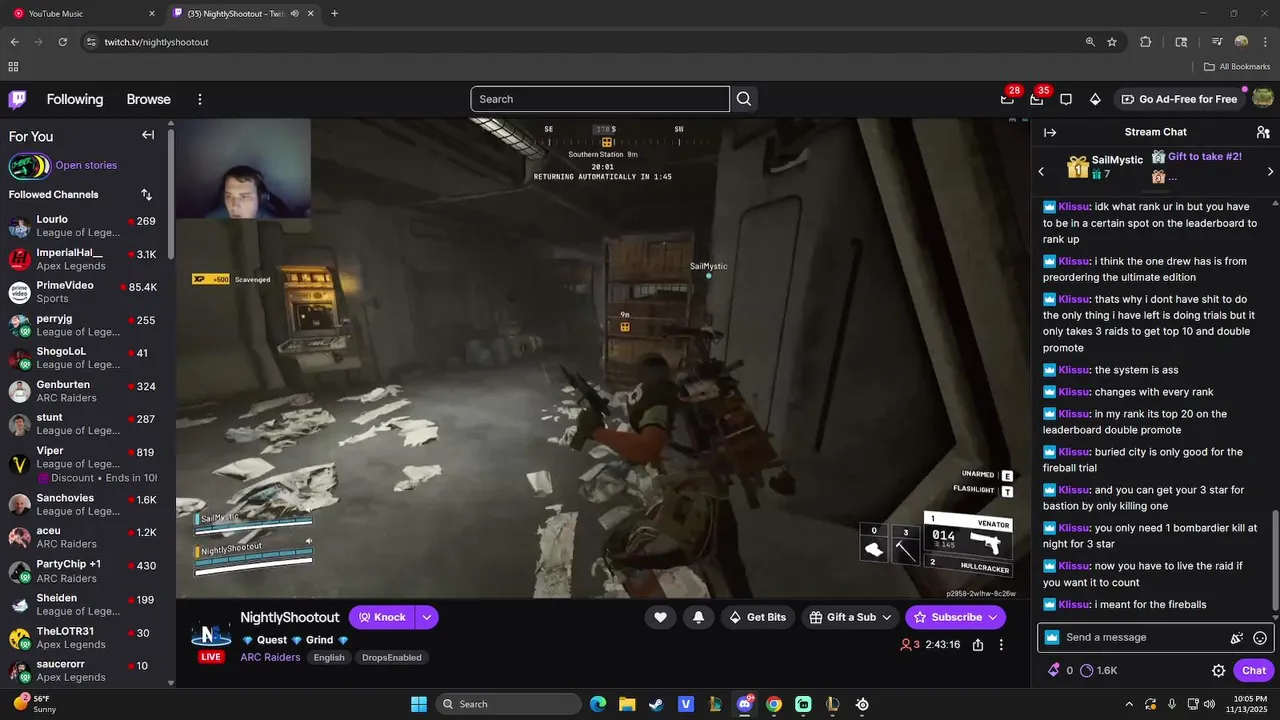Show previous gift leaderboard entry
1280x720 pixels.
(1041, 171)
